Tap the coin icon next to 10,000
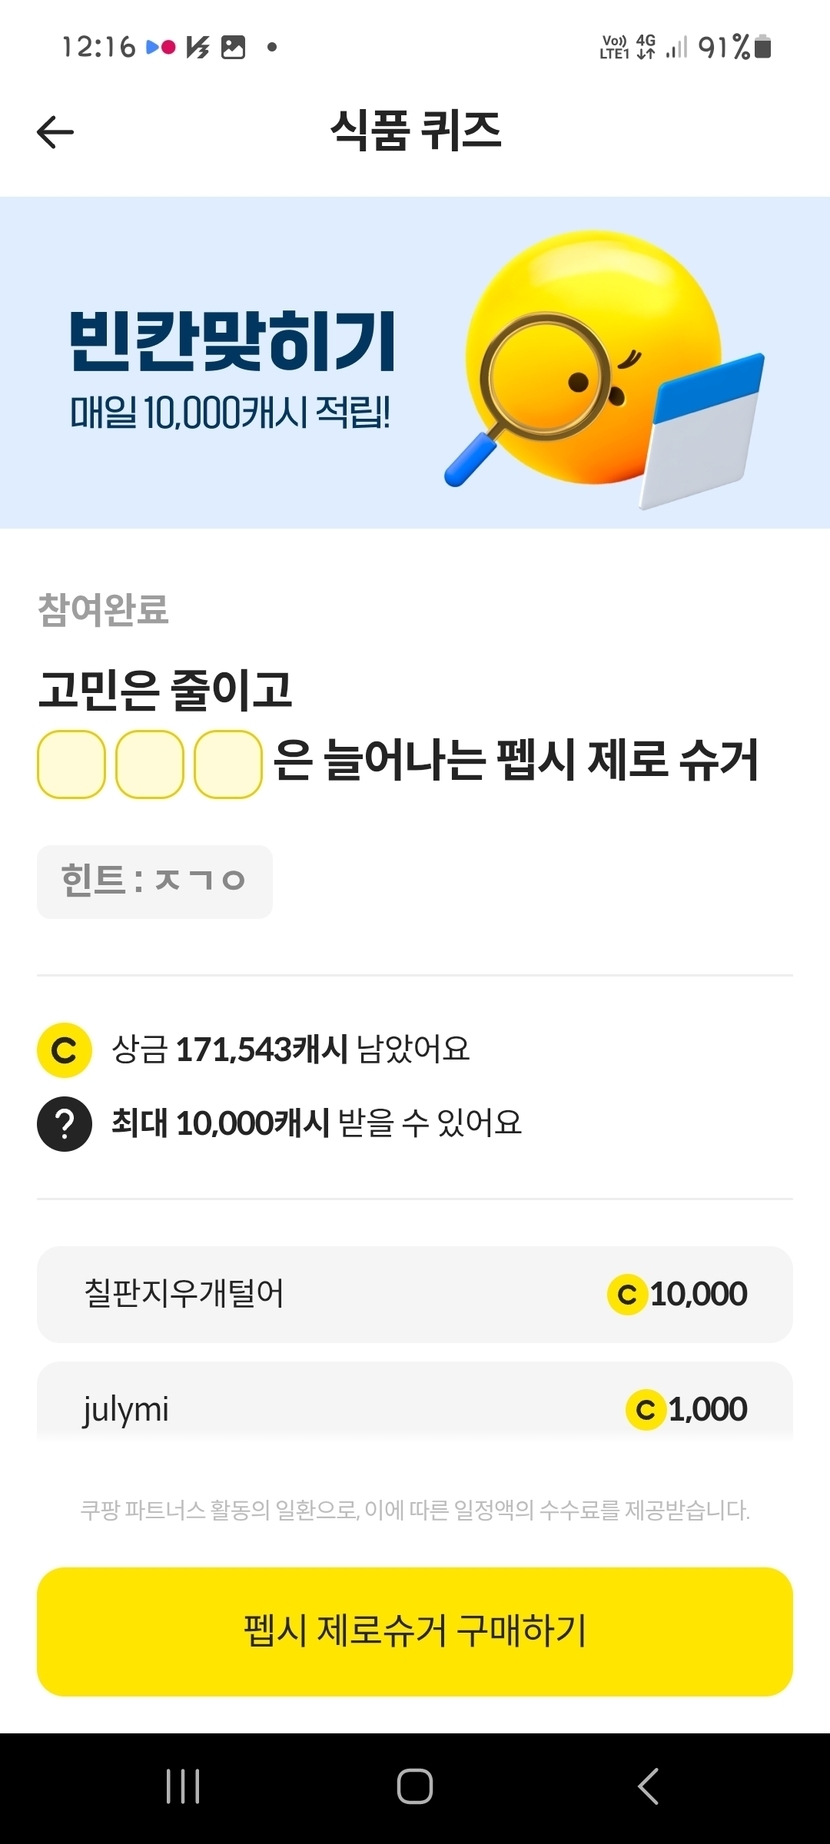 tap(627, 1295)
